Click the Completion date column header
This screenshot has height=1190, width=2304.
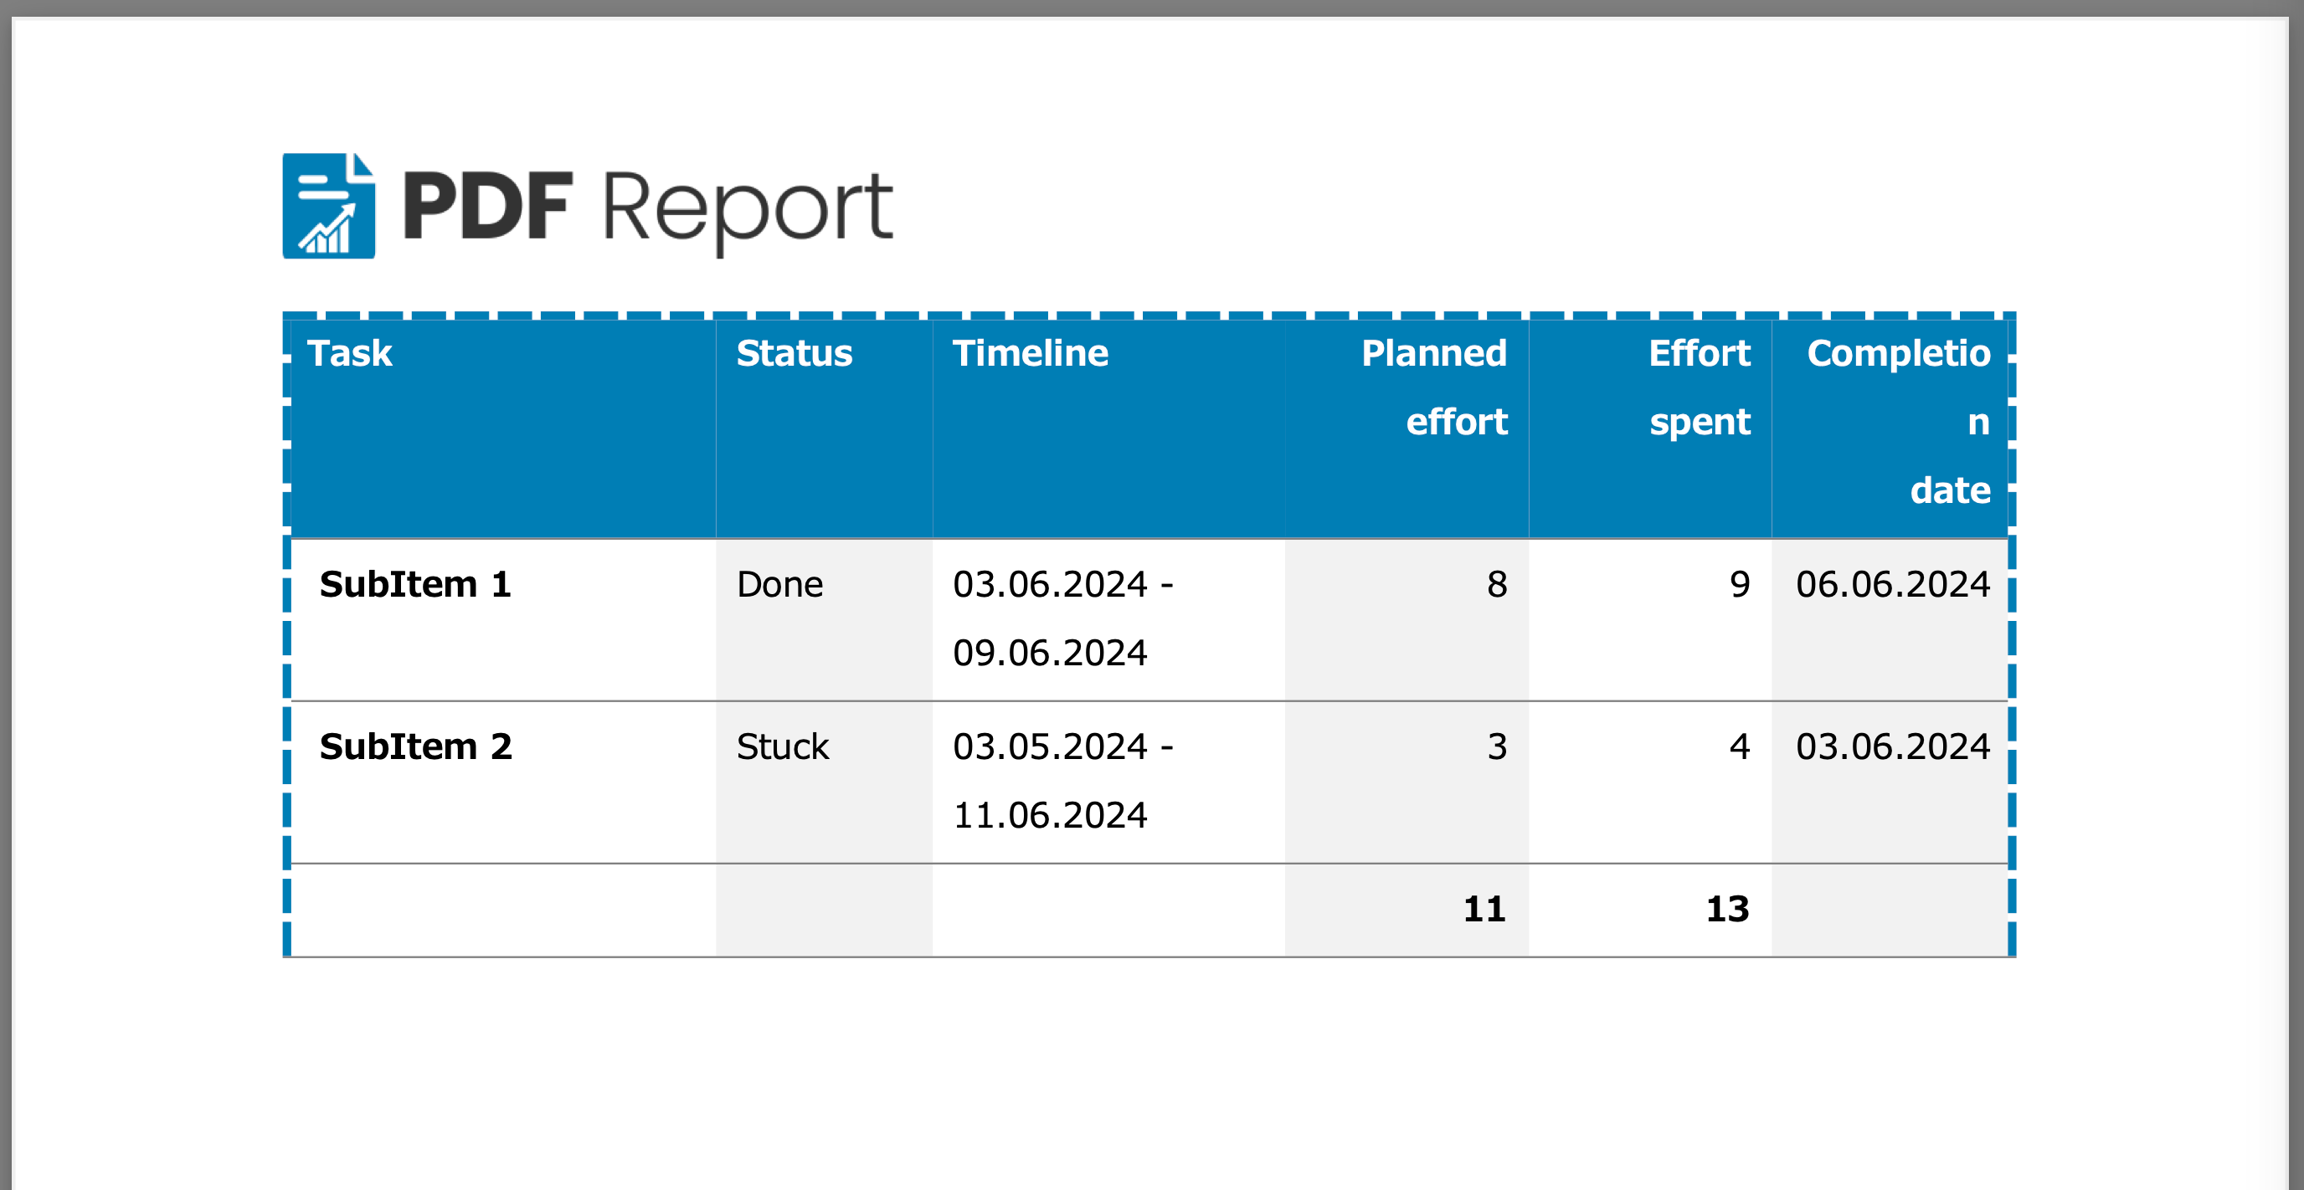pos(1897,421)
